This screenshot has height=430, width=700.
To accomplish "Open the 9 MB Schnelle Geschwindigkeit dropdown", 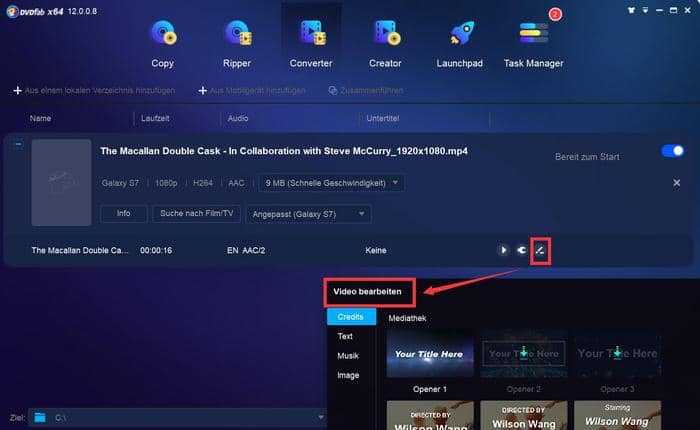I will click(x=331, y=183).
